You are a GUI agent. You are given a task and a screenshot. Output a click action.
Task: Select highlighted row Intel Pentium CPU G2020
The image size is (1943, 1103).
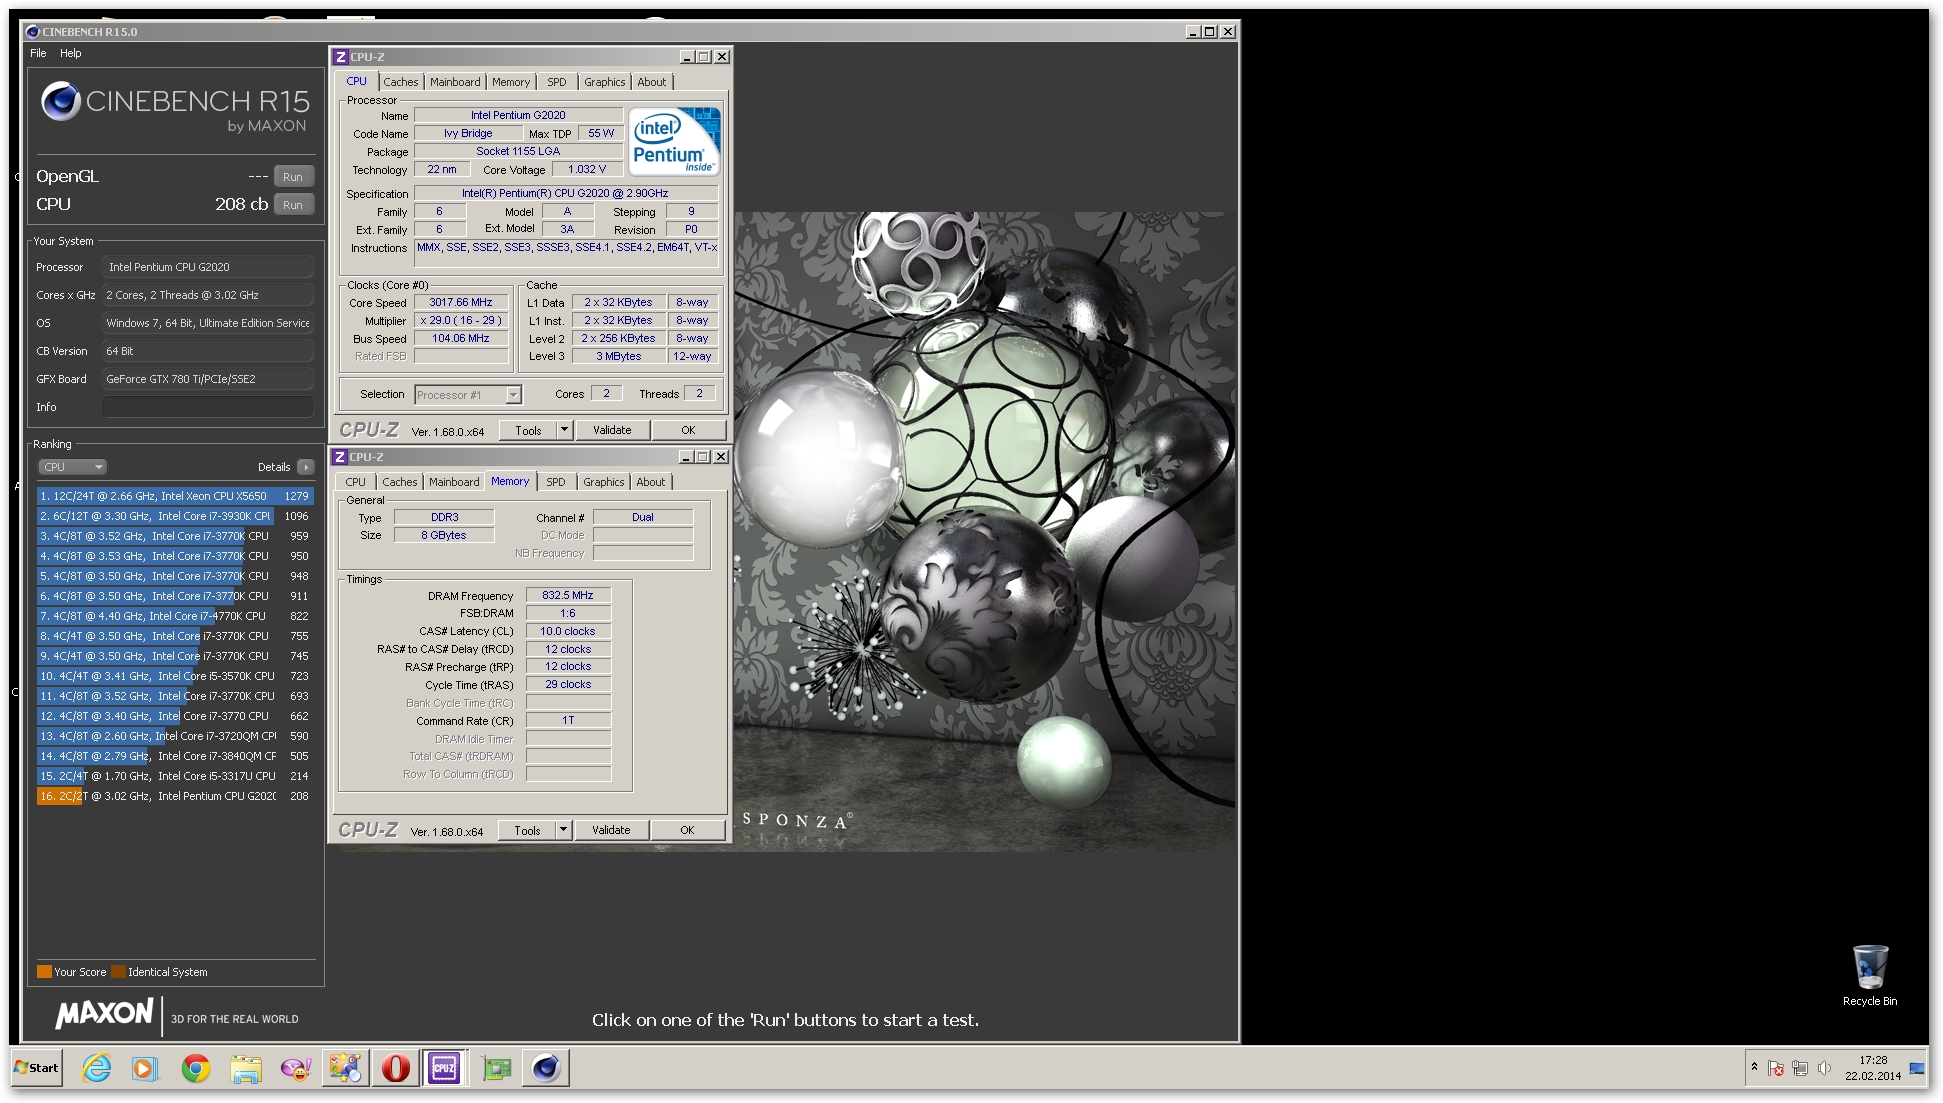(175, 796)
